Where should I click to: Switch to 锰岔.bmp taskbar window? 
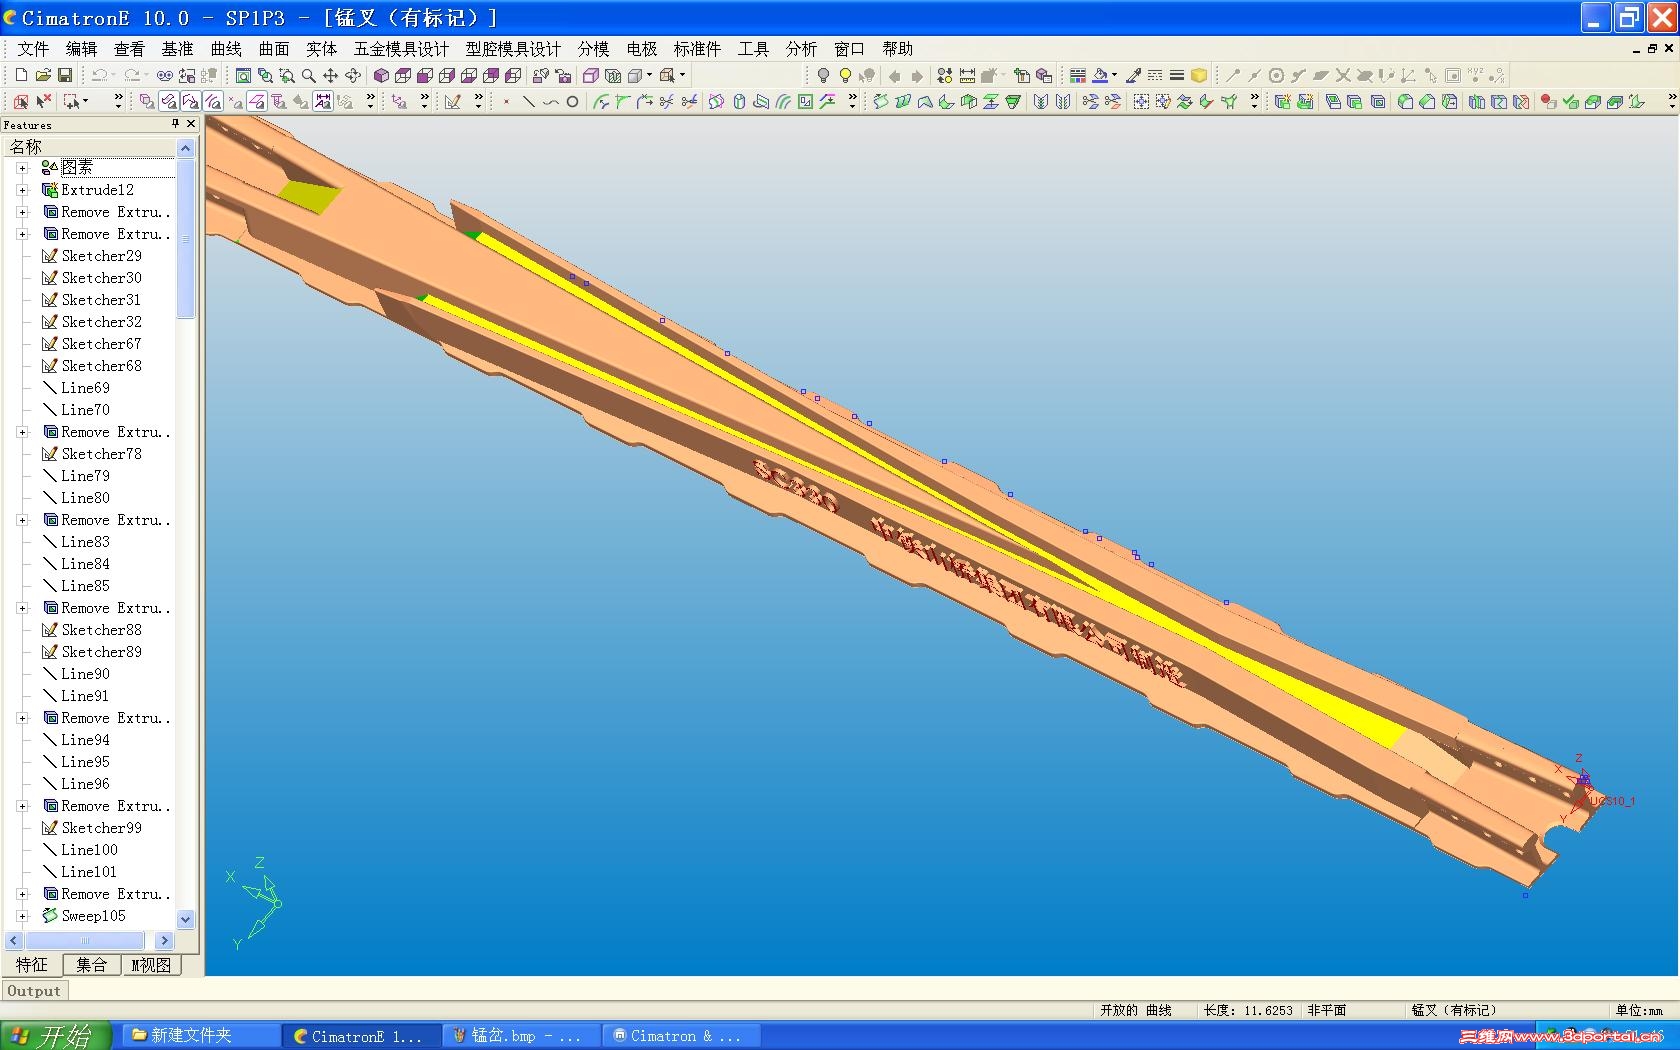tap(520, 1036)
